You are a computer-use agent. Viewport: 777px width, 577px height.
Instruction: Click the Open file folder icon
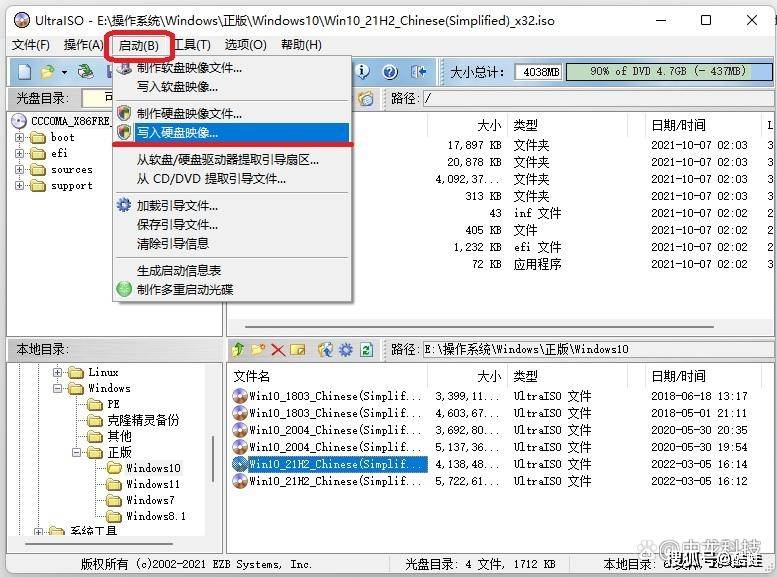click(47, 72)
